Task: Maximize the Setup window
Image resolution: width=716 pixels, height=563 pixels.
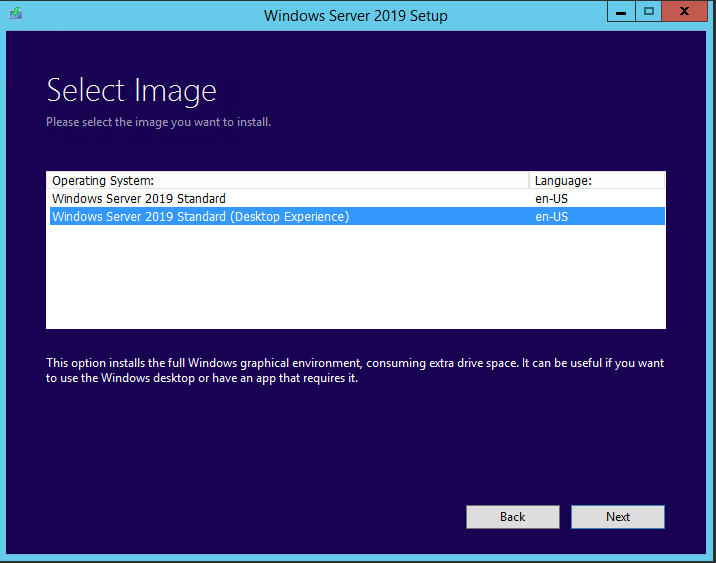Action: [649, 13]
